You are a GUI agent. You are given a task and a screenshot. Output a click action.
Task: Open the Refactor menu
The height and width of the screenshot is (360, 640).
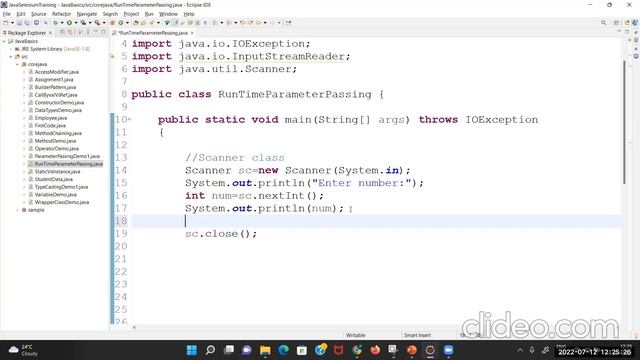tap(62, 14)
